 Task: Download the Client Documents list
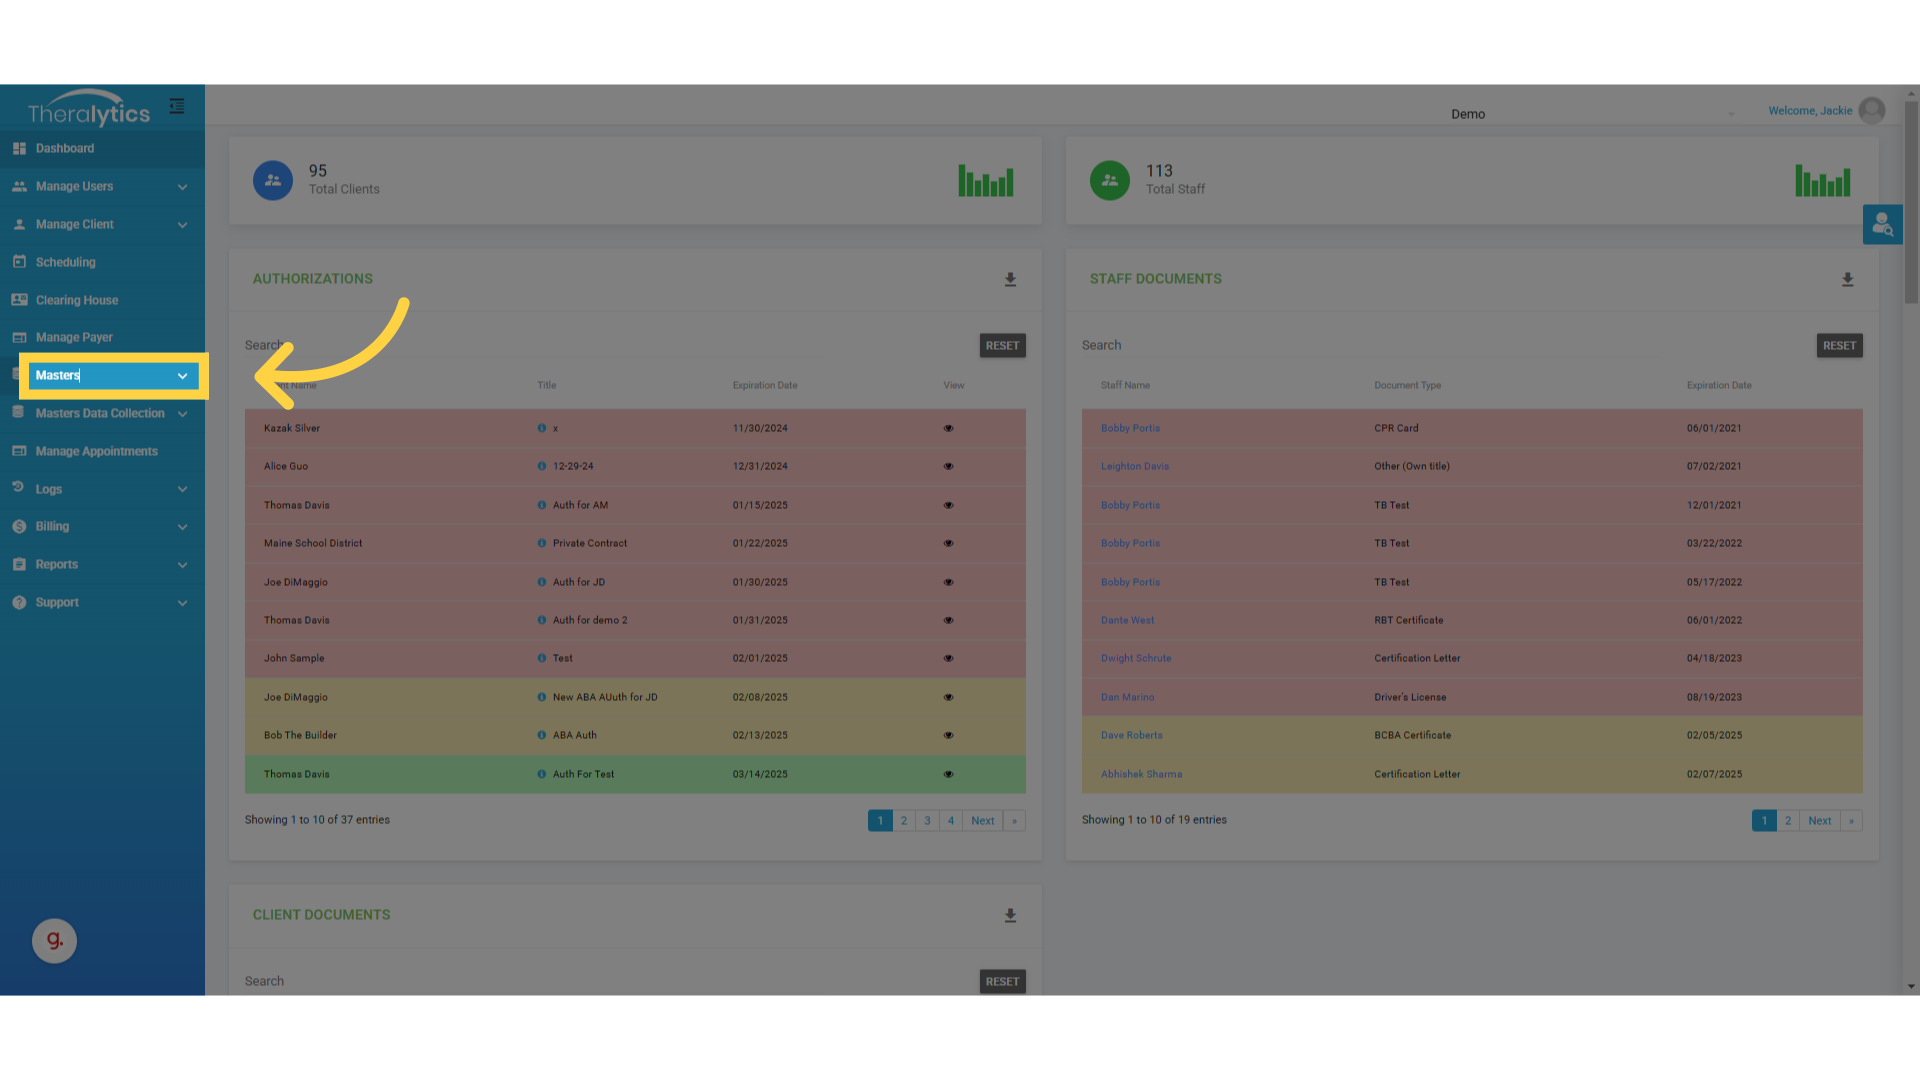pyautogui.click(x=1010, y=916)
